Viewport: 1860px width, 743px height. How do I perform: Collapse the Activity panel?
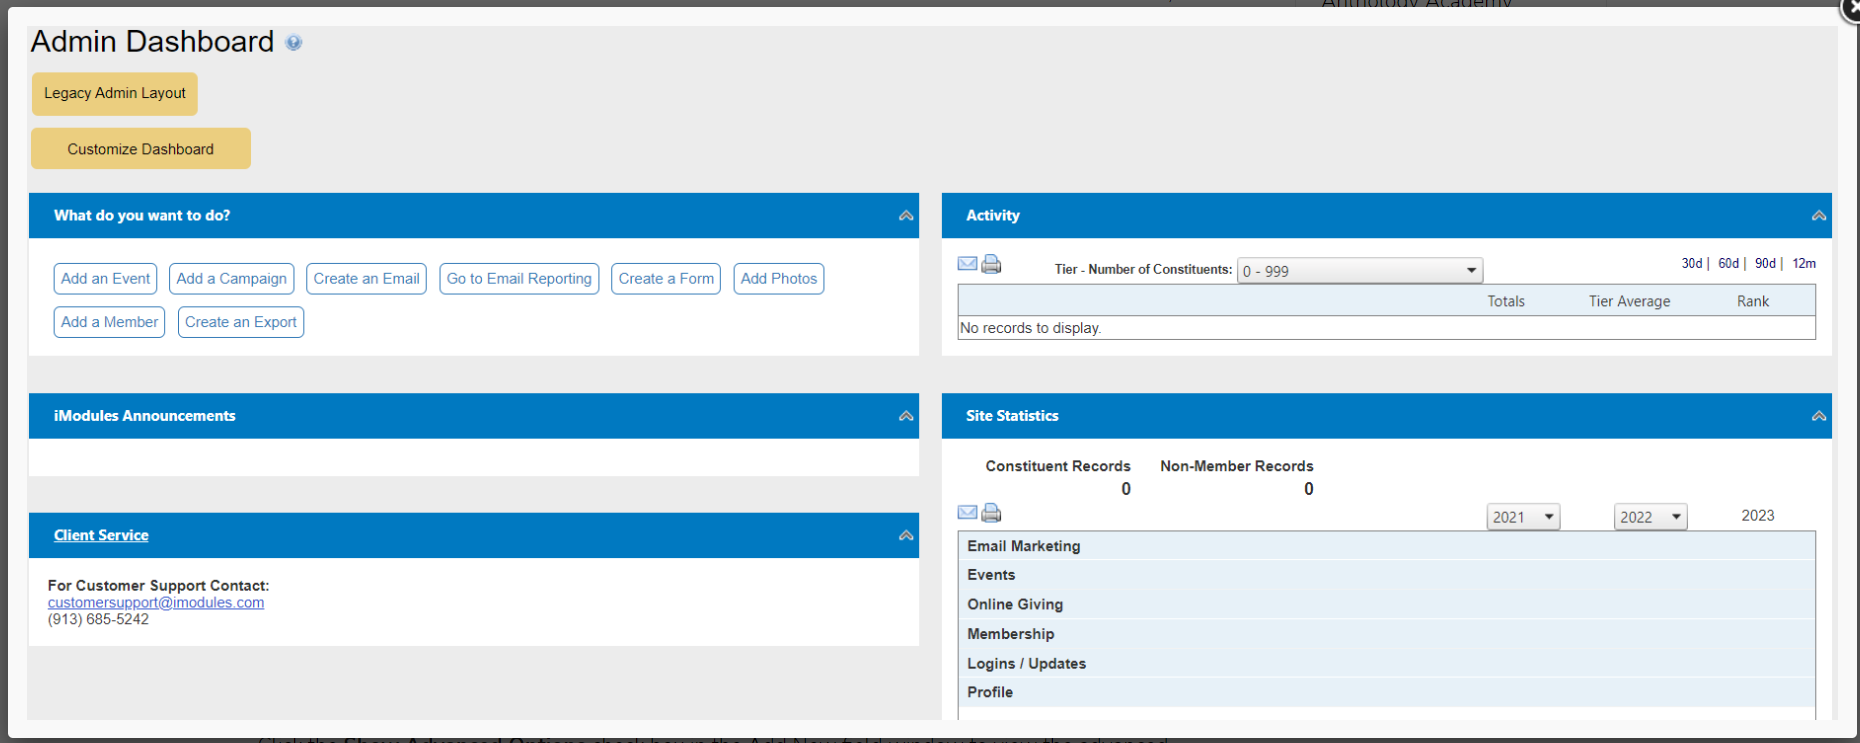coord(1818,216)
